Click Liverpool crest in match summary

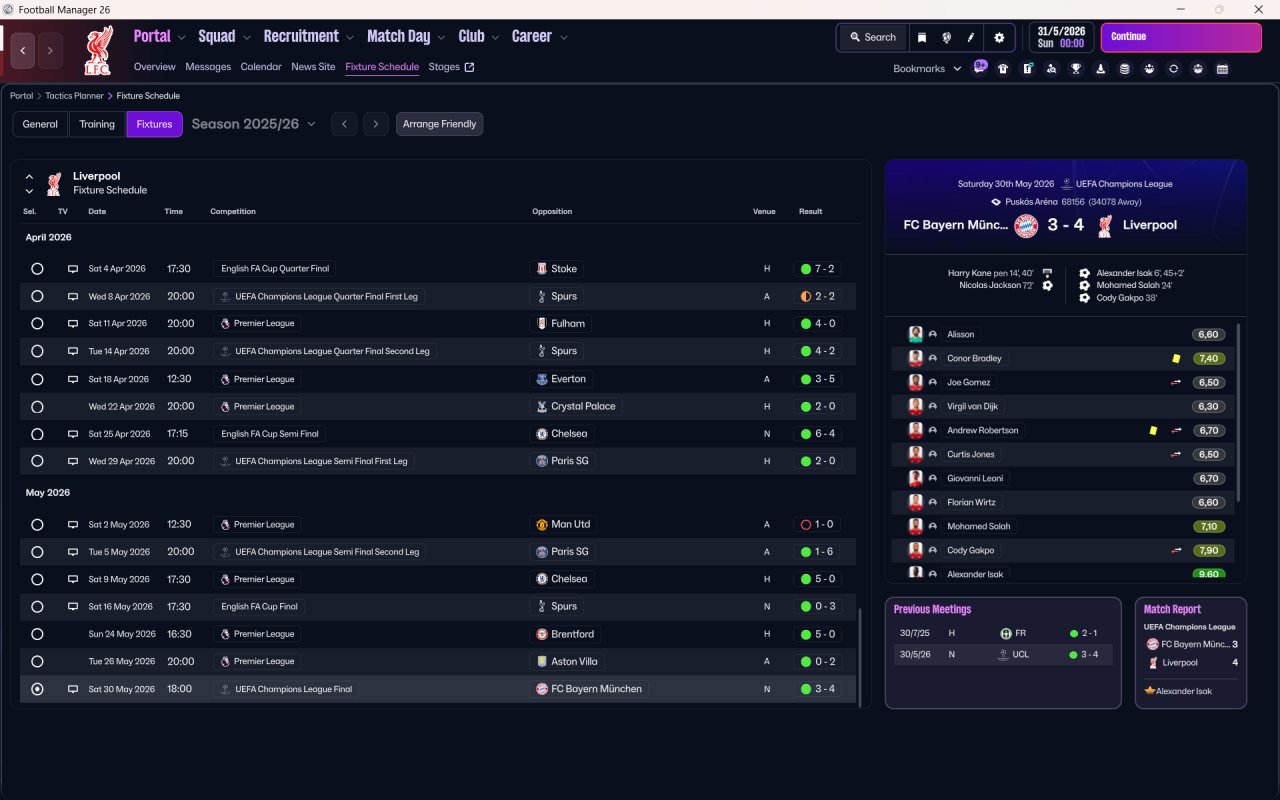coord(1104,225)
